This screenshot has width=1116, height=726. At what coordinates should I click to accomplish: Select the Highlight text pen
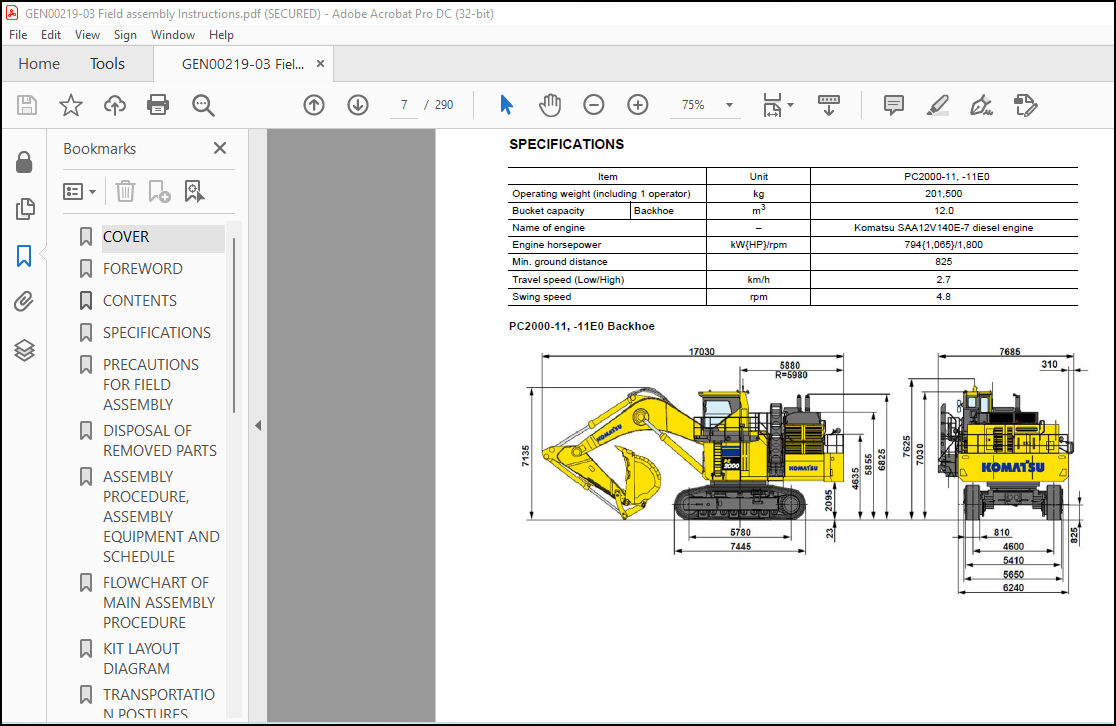[x=937, y=105]
